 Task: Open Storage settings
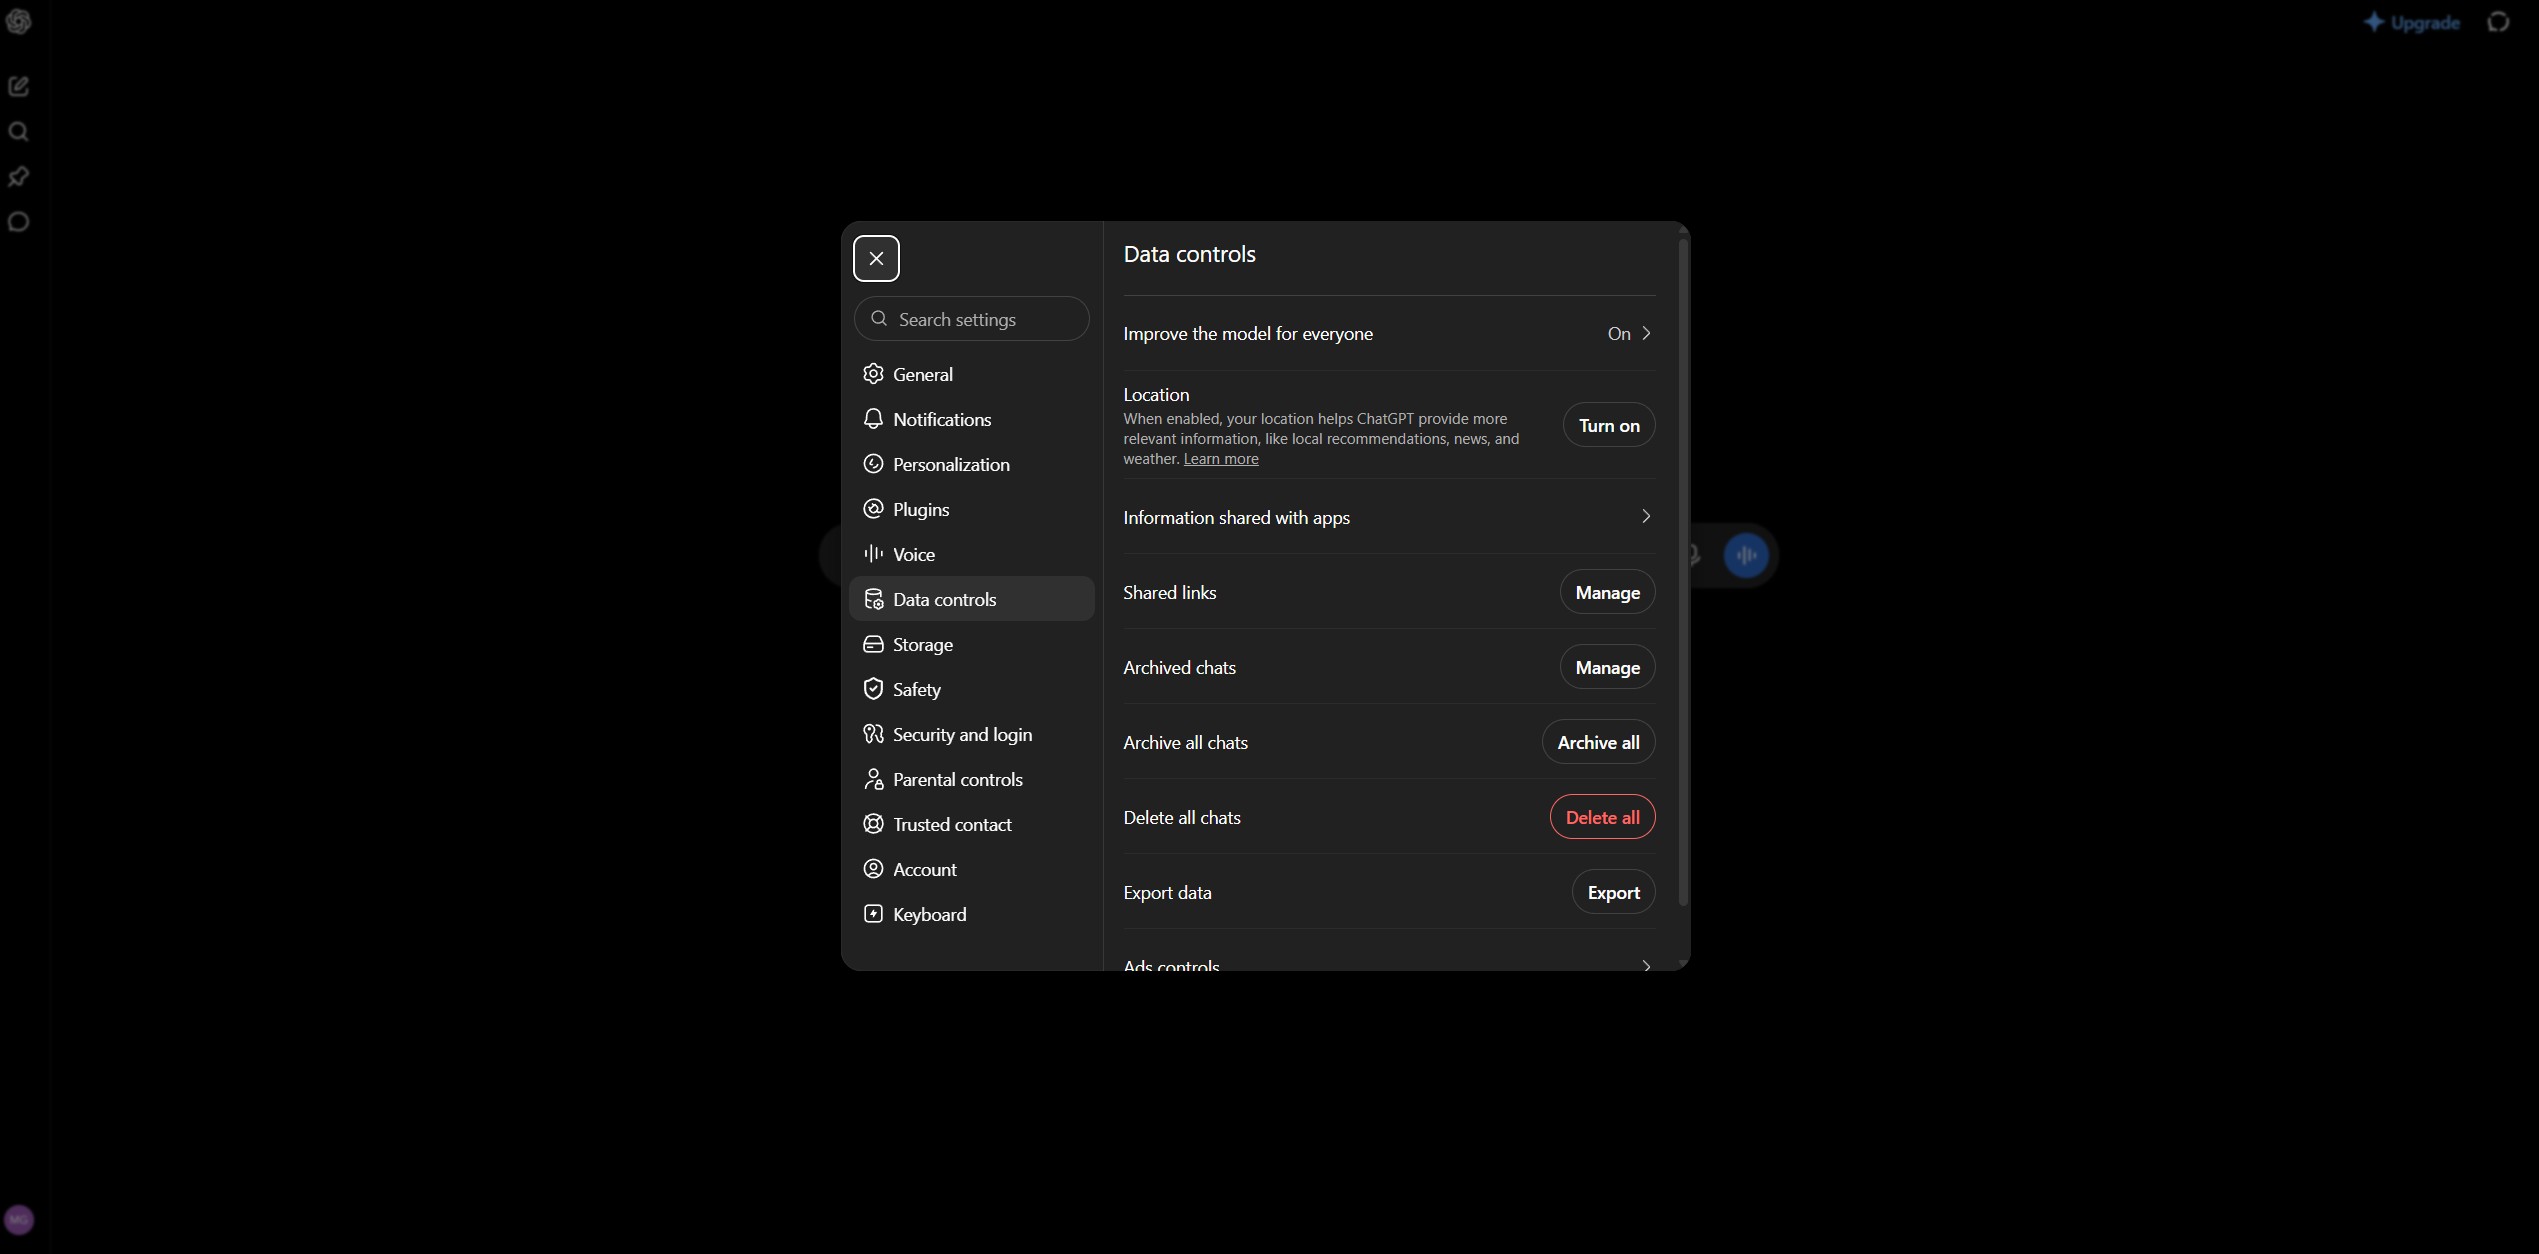(971, 644)
